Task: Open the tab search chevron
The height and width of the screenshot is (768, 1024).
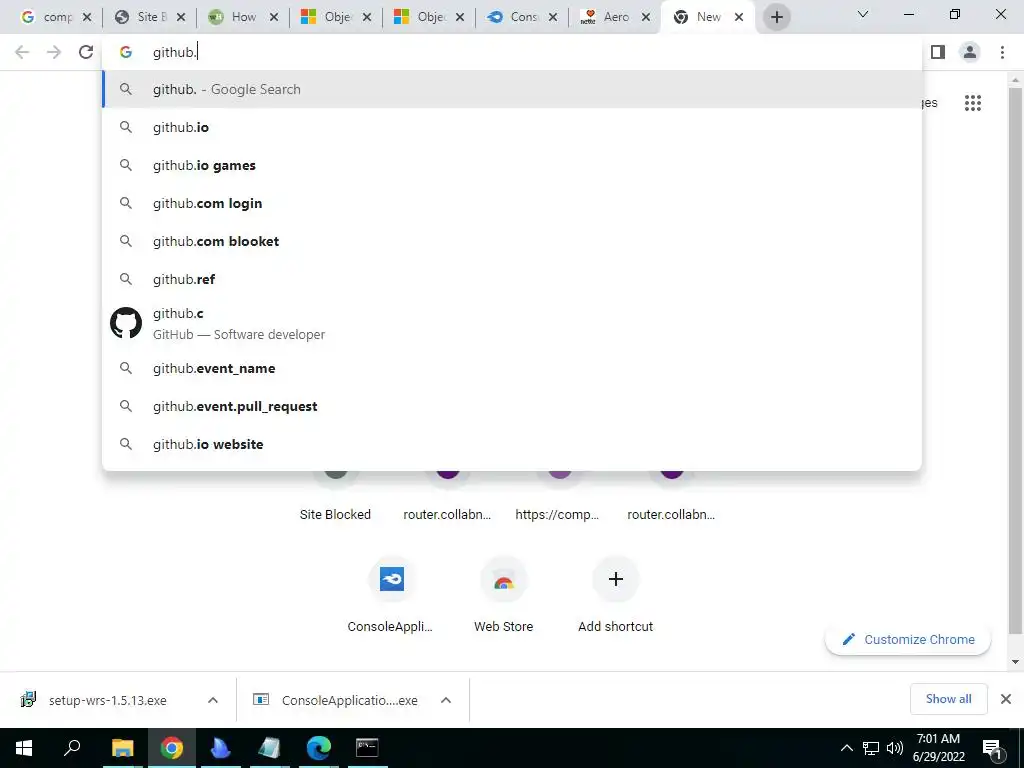Action: click(863, 14)
